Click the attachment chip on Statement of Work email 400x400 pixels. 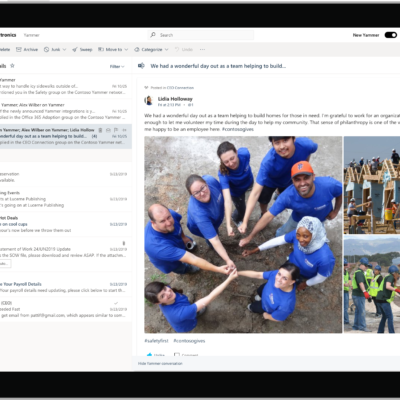pos(5,264)
